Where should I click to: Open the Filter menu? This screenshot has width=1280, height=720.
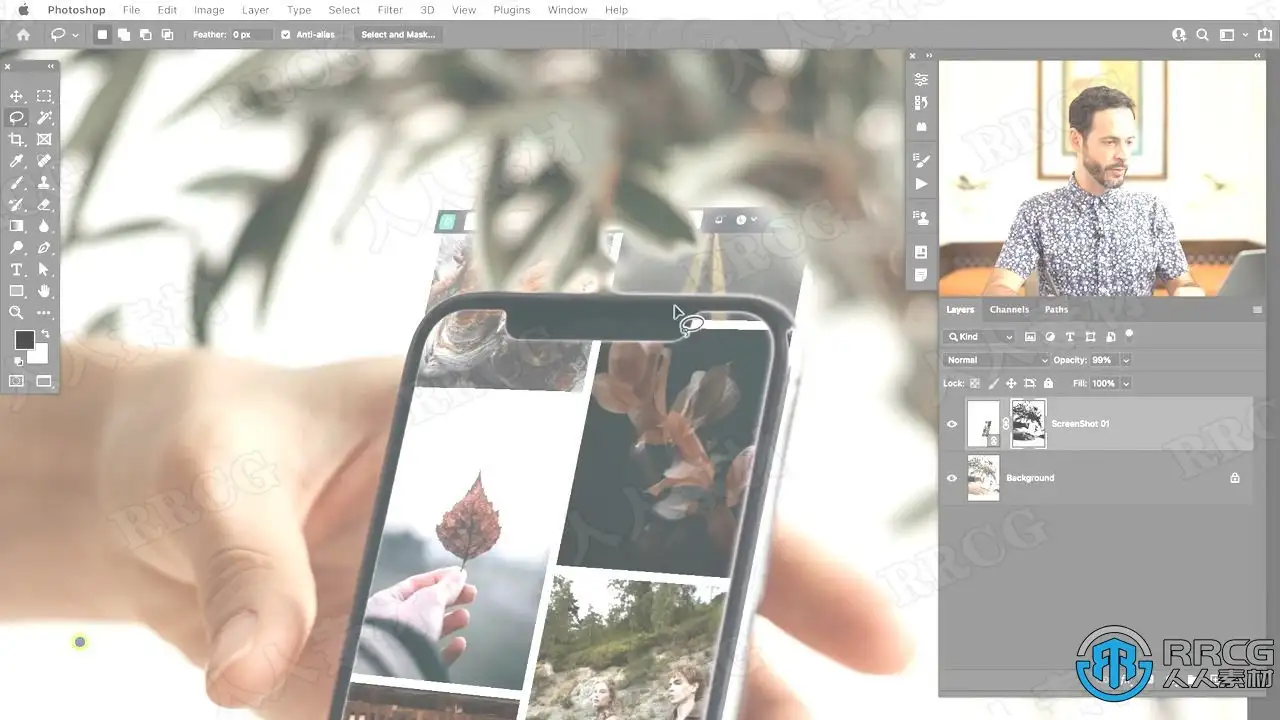390,10
